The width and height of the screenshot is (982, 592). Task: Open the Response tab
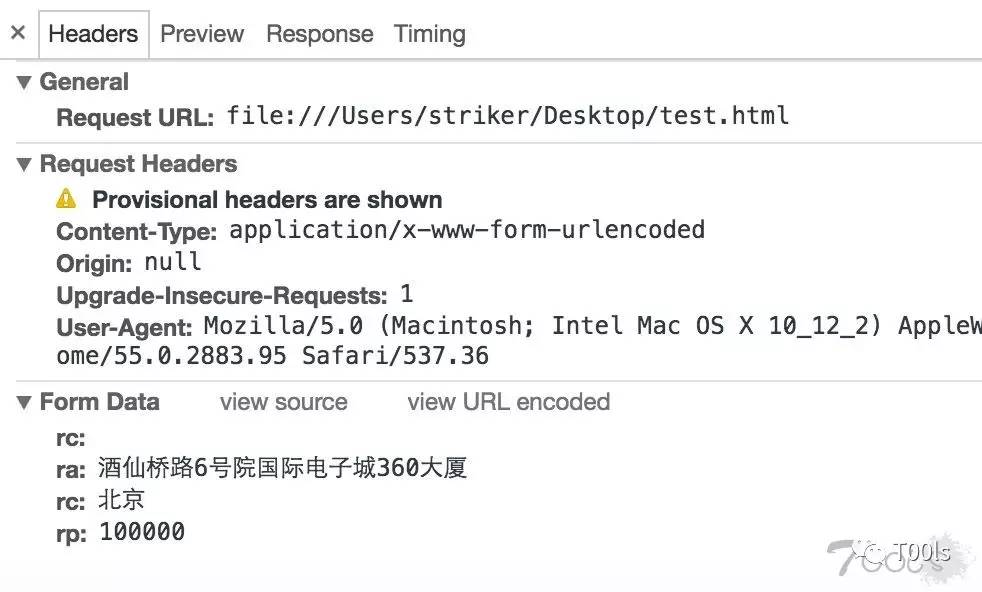click(319, 33)
